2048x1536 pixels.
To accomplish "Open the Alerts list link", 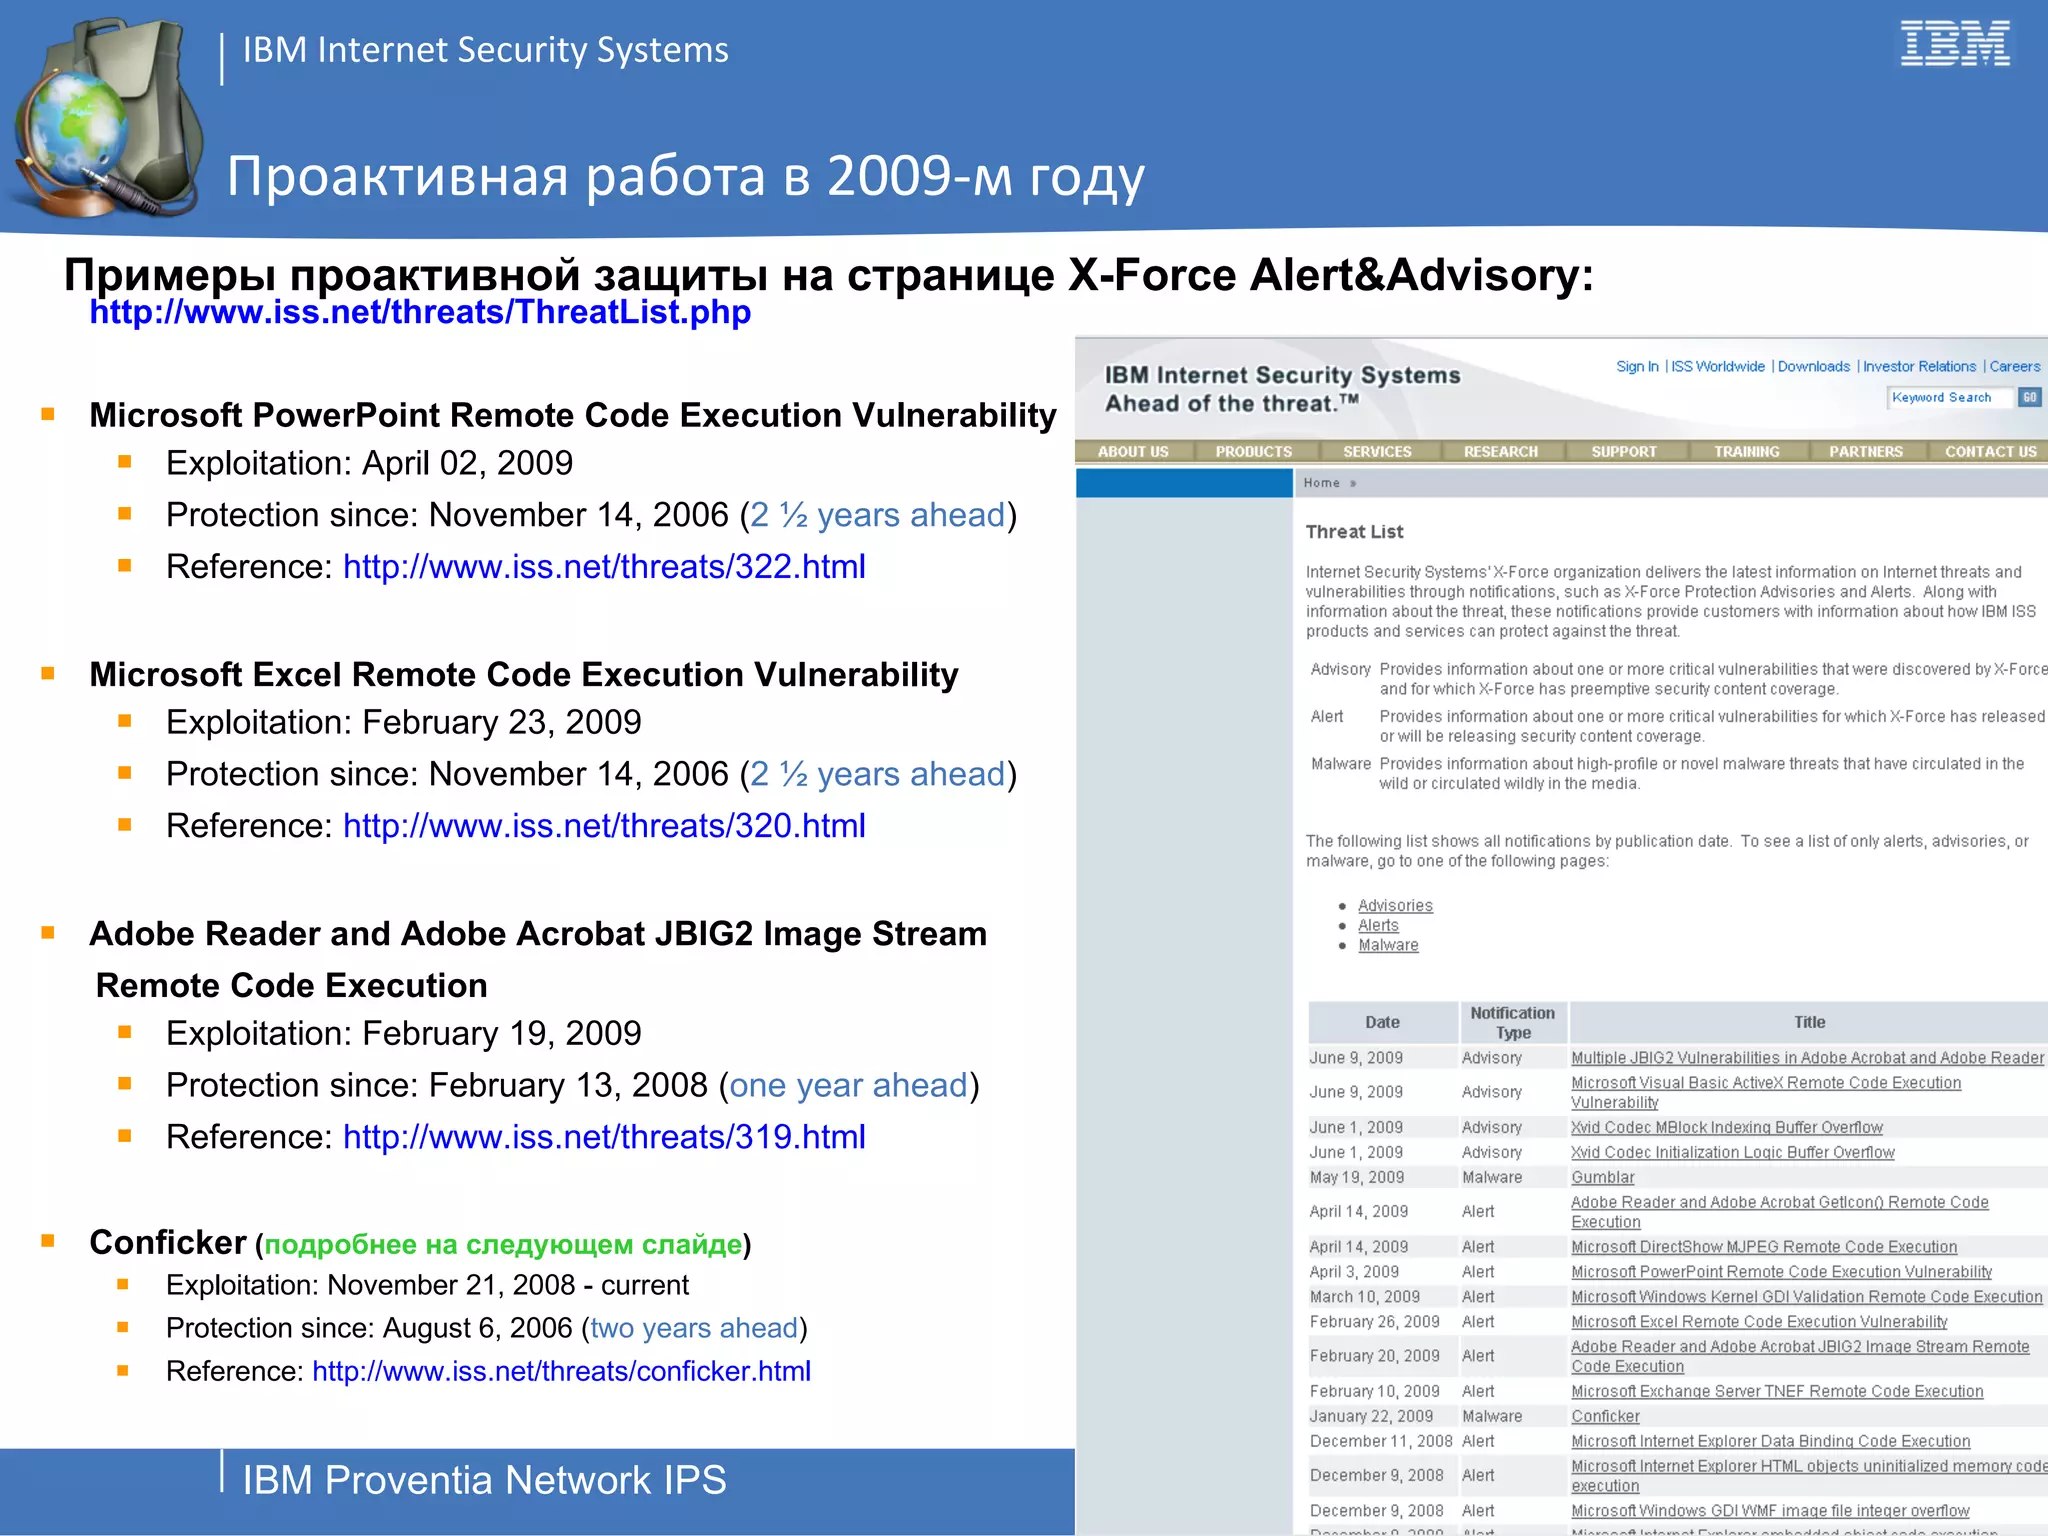I will (1378, 926).
